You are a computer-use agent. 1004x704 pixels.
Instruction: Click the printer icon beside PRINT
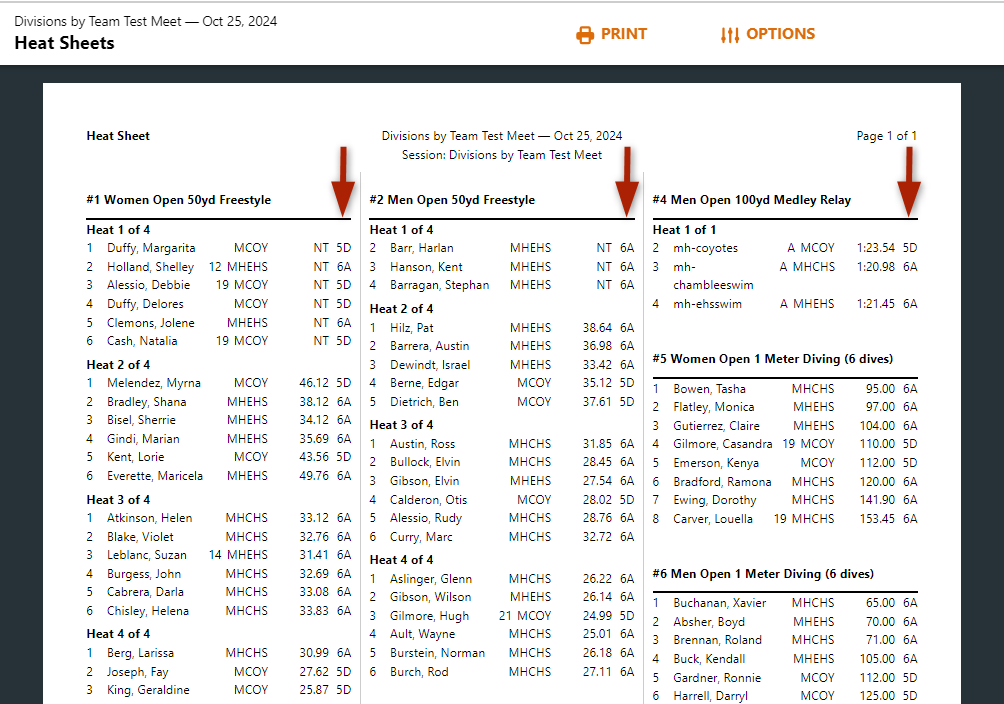[x=585, y=35]
